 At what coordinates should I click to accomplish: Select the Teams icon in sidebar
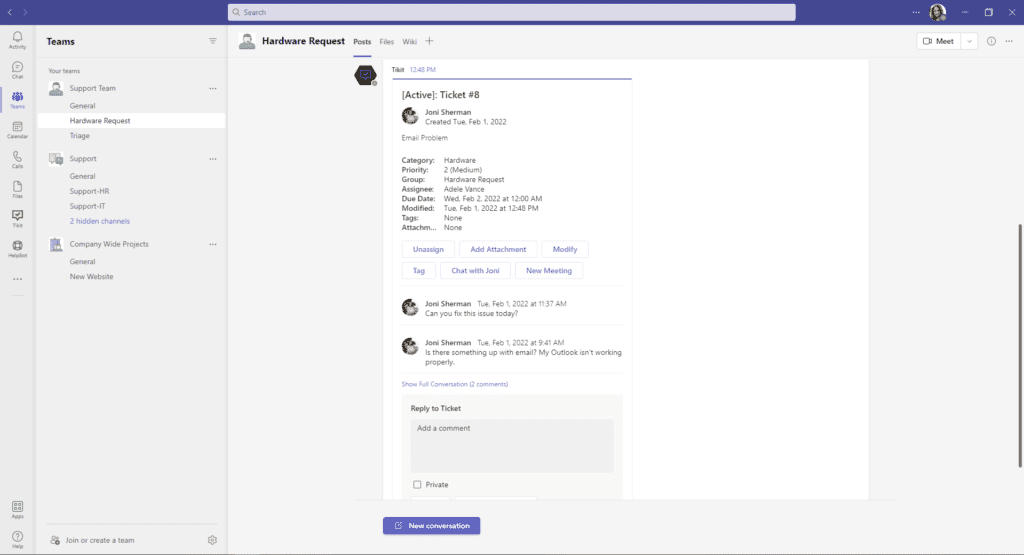(18, 100)
